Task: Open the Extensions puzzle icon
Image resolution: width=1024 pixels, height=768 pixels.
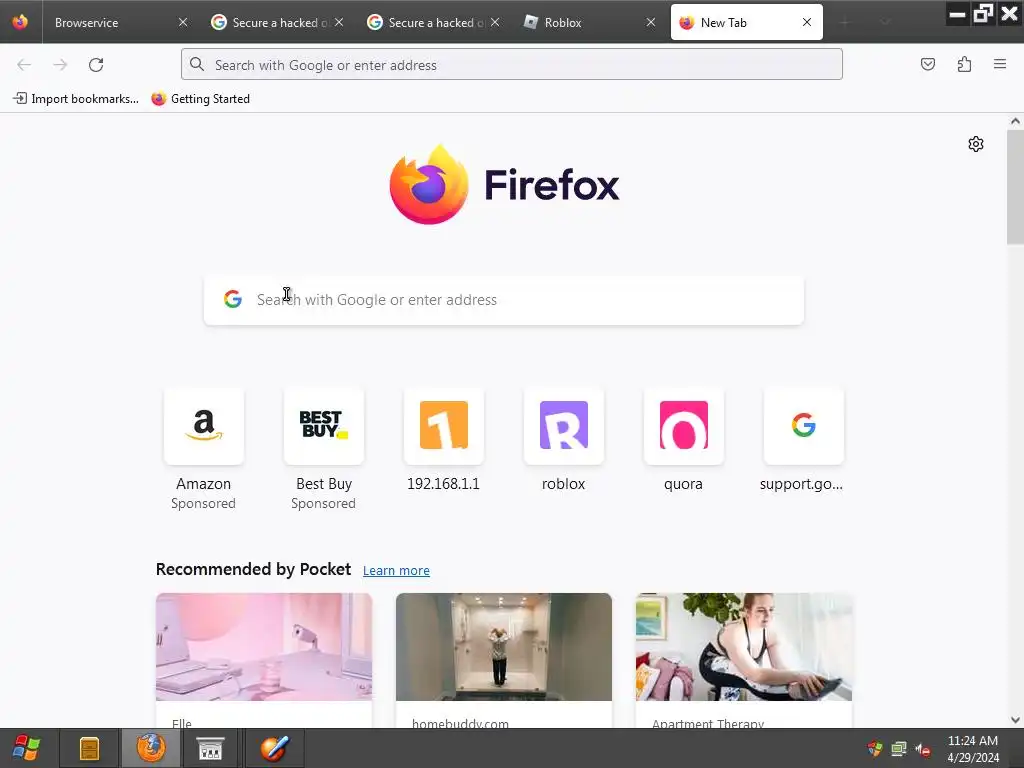Action: [x=964, y=64]
